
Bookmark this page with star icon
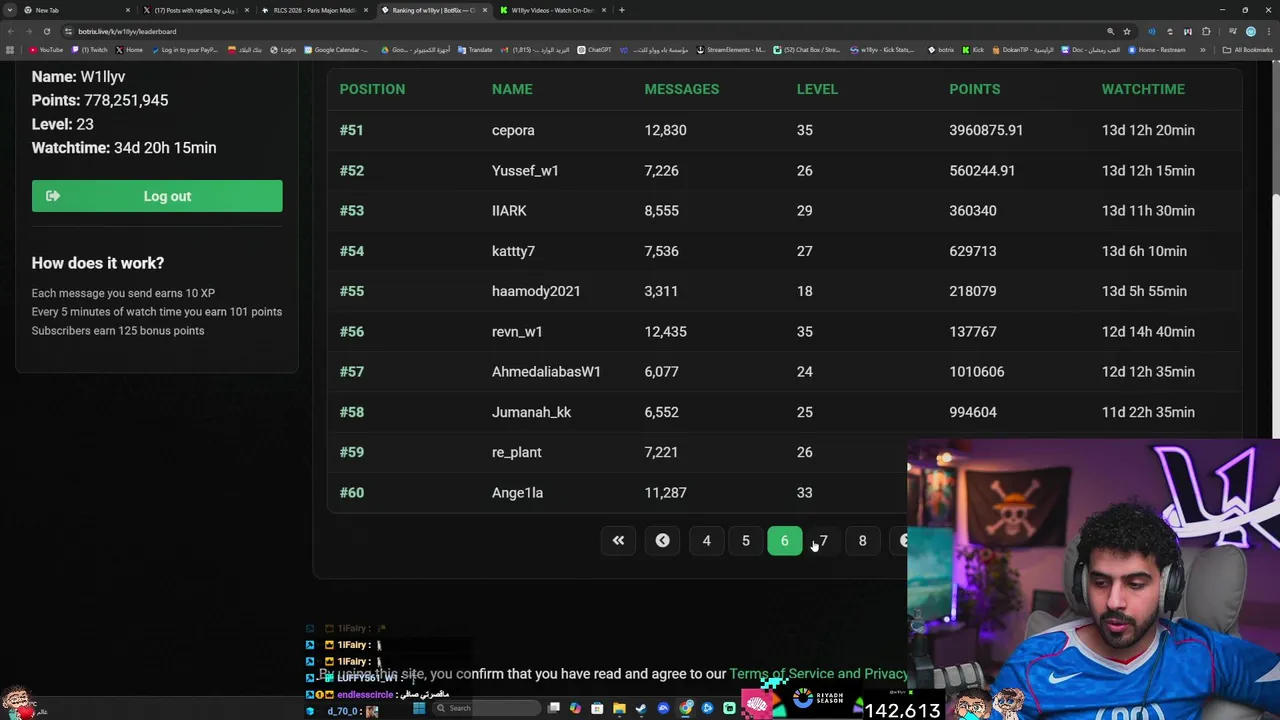click(x=1127, y=31)
